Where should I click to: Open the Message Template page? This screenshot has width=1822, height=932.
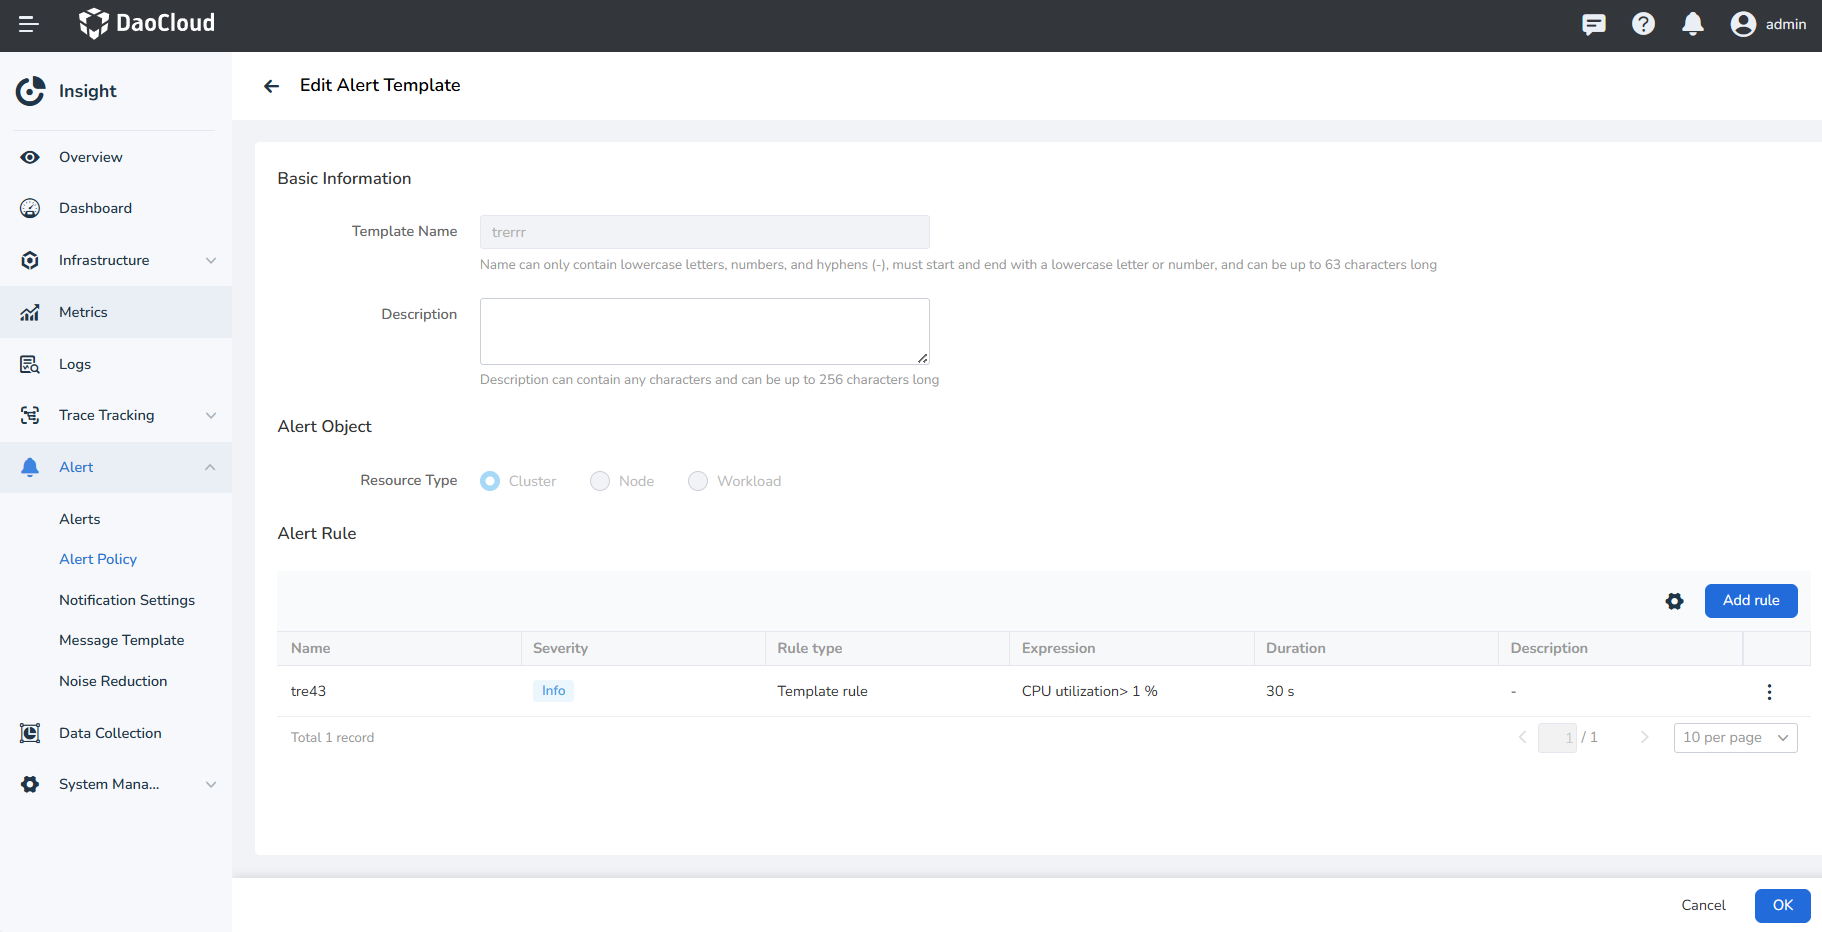pyautogui.click(x=121, y=640)
